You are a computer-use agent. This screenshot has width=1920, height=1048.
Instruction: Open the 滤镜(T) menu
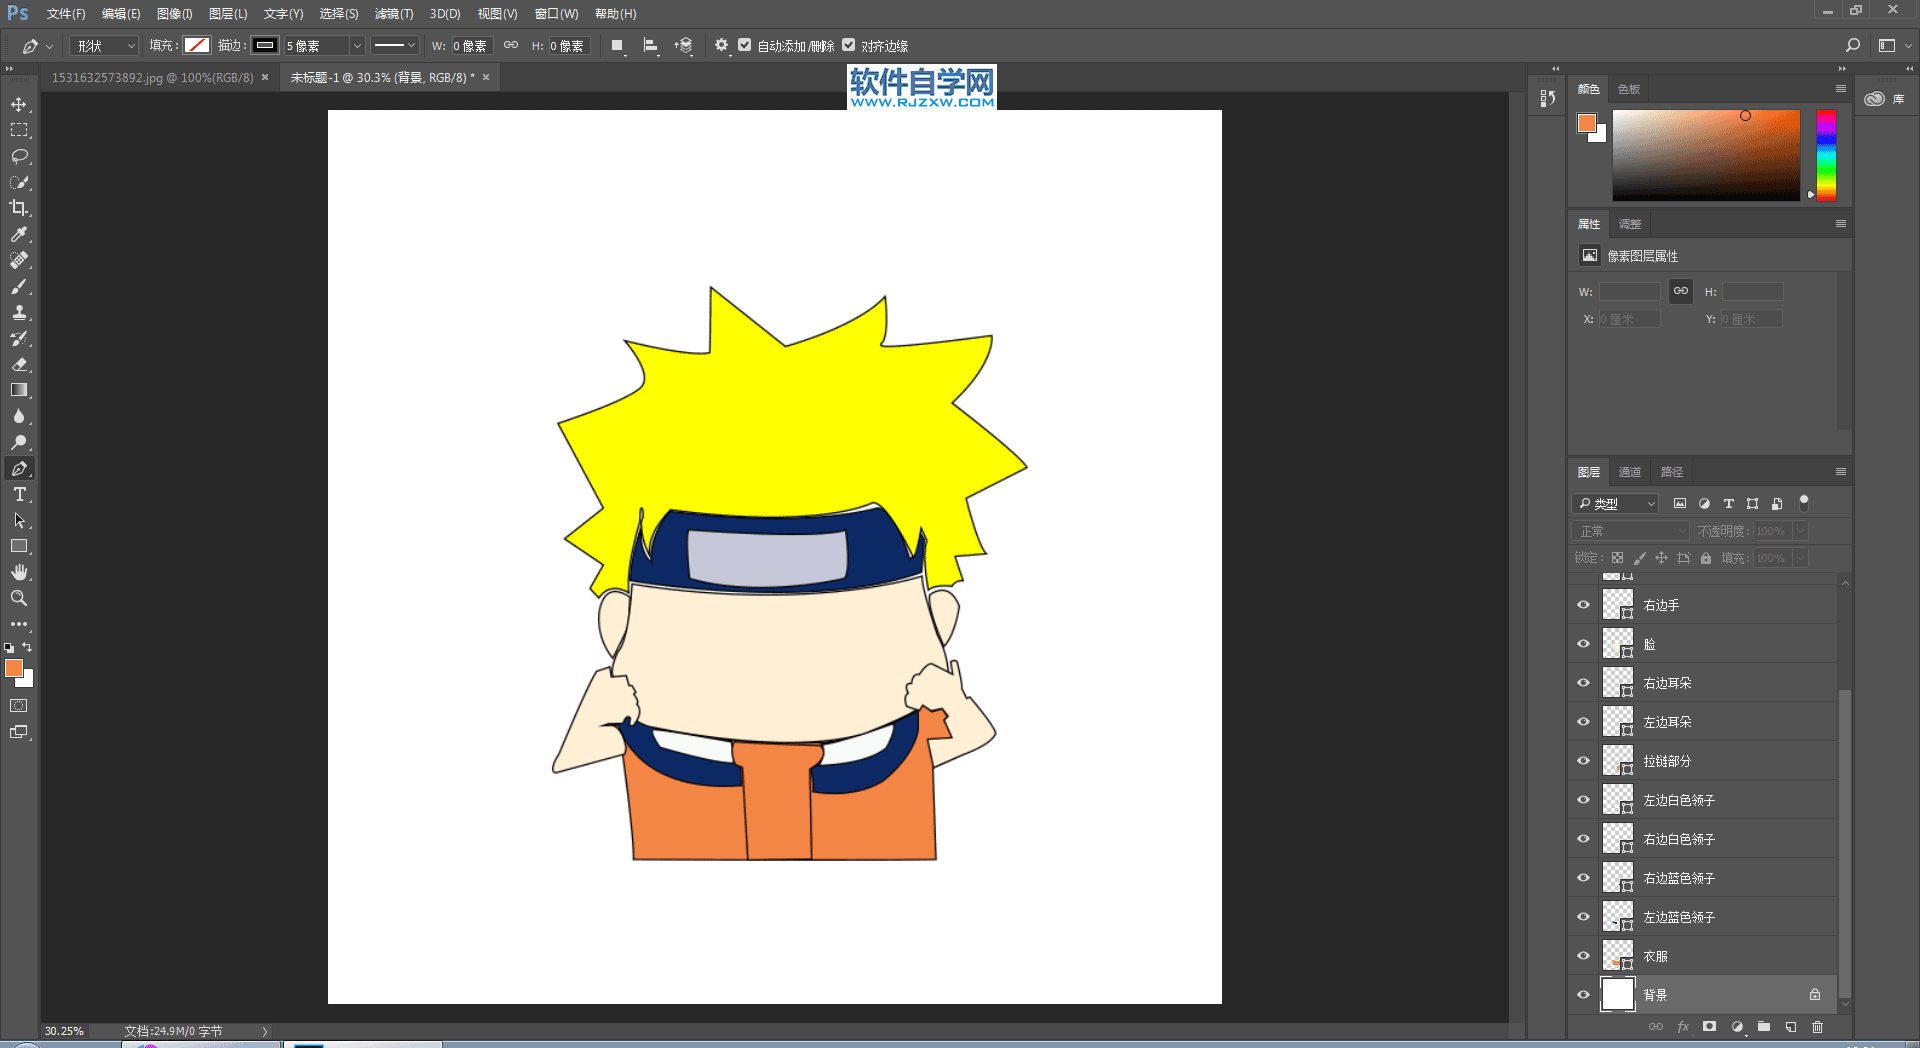(393, 14)
